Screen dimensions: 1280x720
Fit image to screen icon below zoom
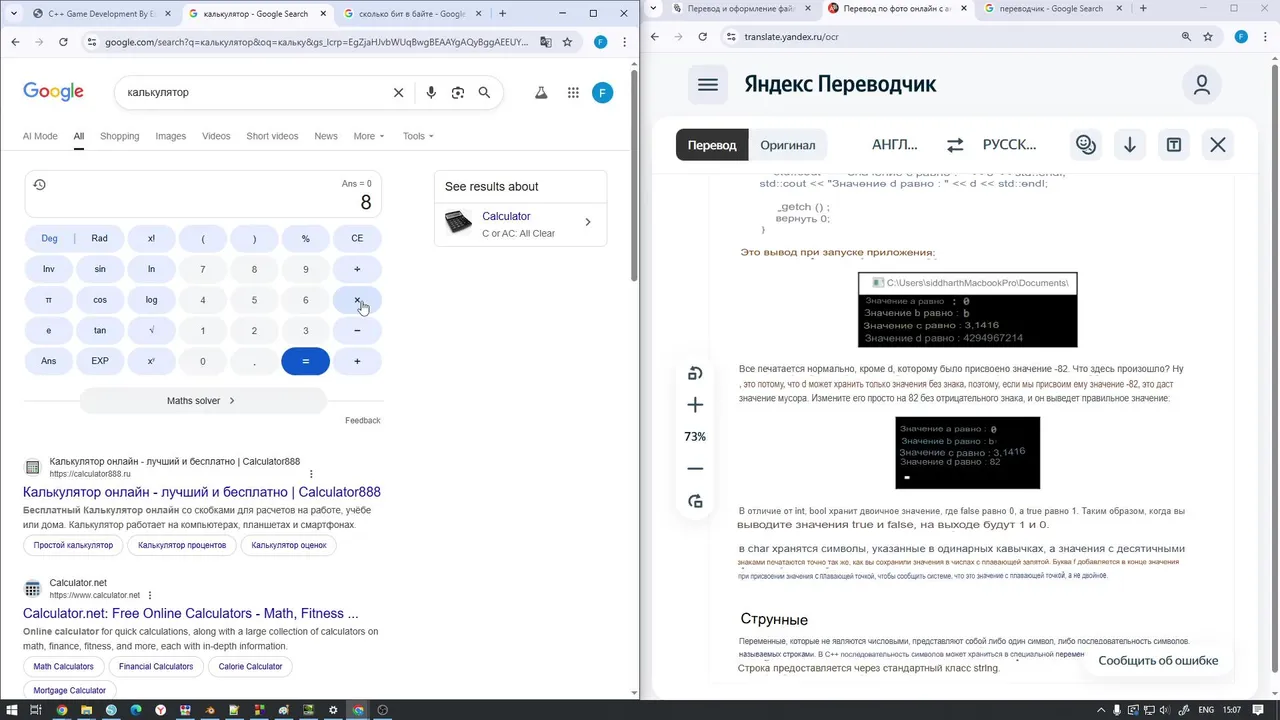[696, 501]
